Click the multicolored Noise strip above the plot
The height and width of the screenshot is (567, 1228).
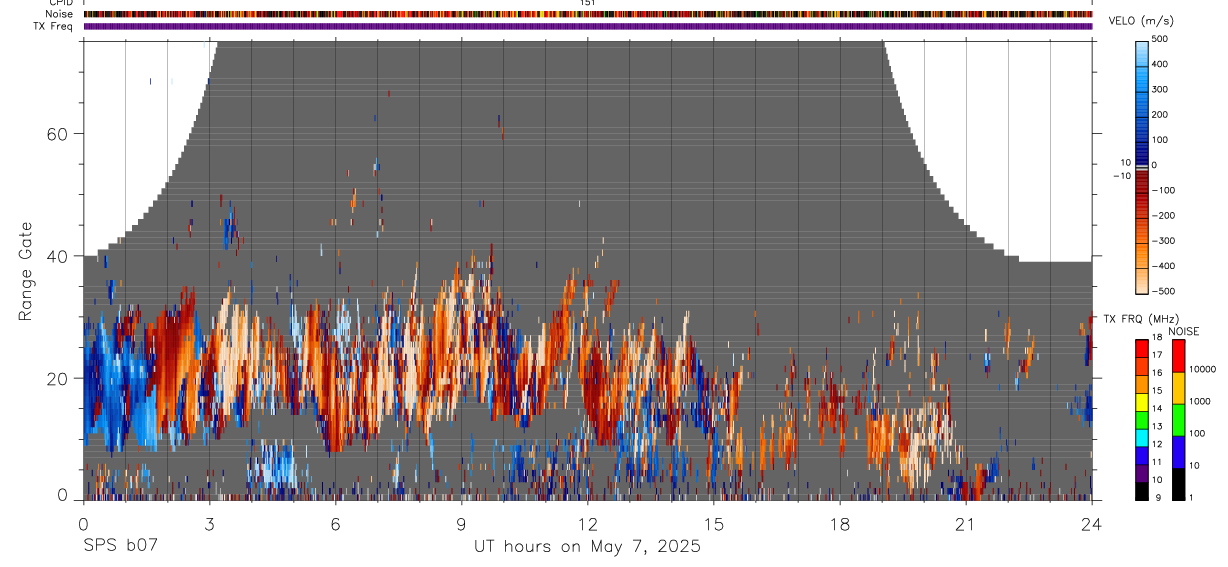pos(588,14)
